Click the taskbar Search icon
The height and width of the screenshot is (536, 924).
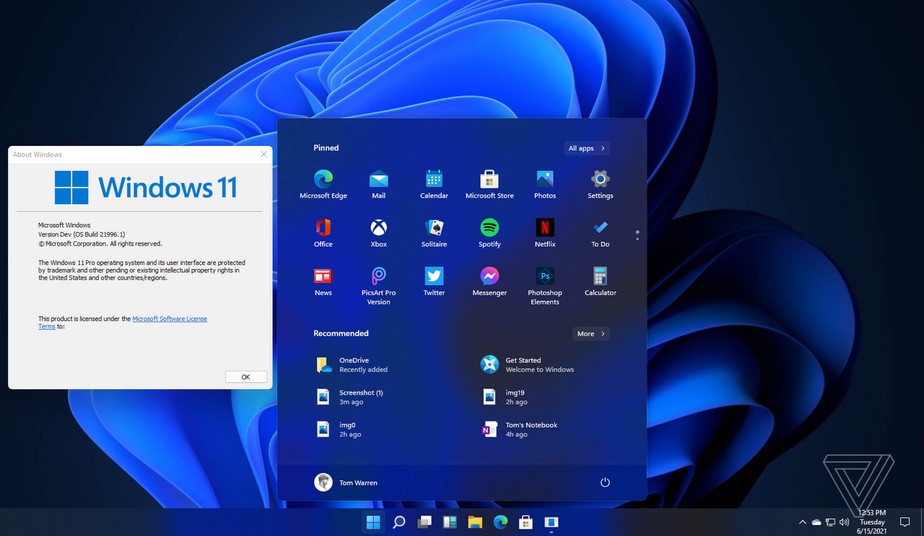(x=399, y=522)
